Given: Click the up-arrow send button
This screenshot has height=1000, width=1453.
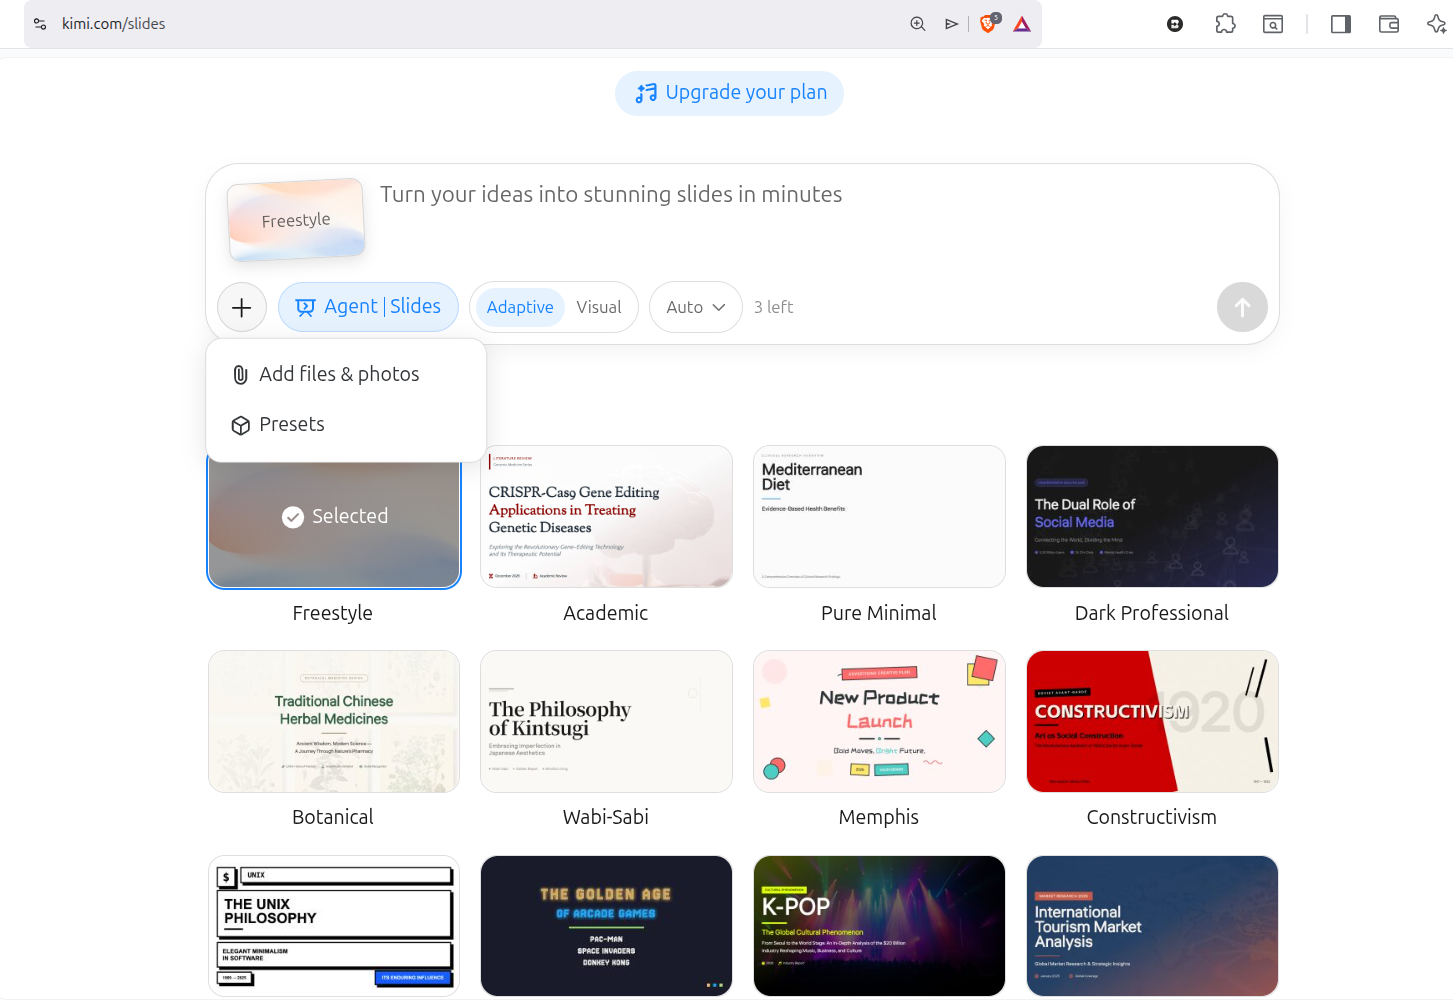Looking at the screenshot, I should coord(1242,307).
